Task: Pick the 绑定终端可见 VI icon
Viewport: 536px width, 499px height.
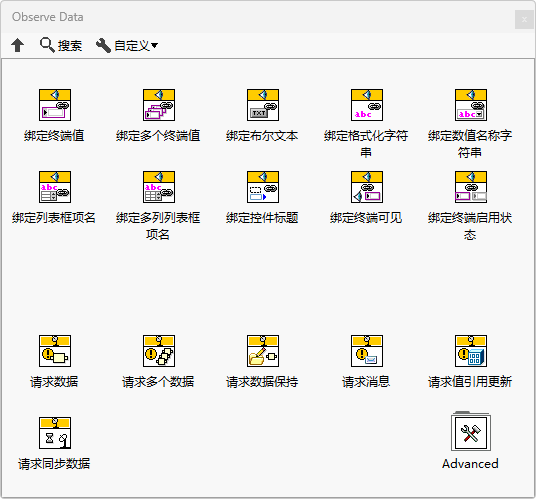Action: (367, 187)
